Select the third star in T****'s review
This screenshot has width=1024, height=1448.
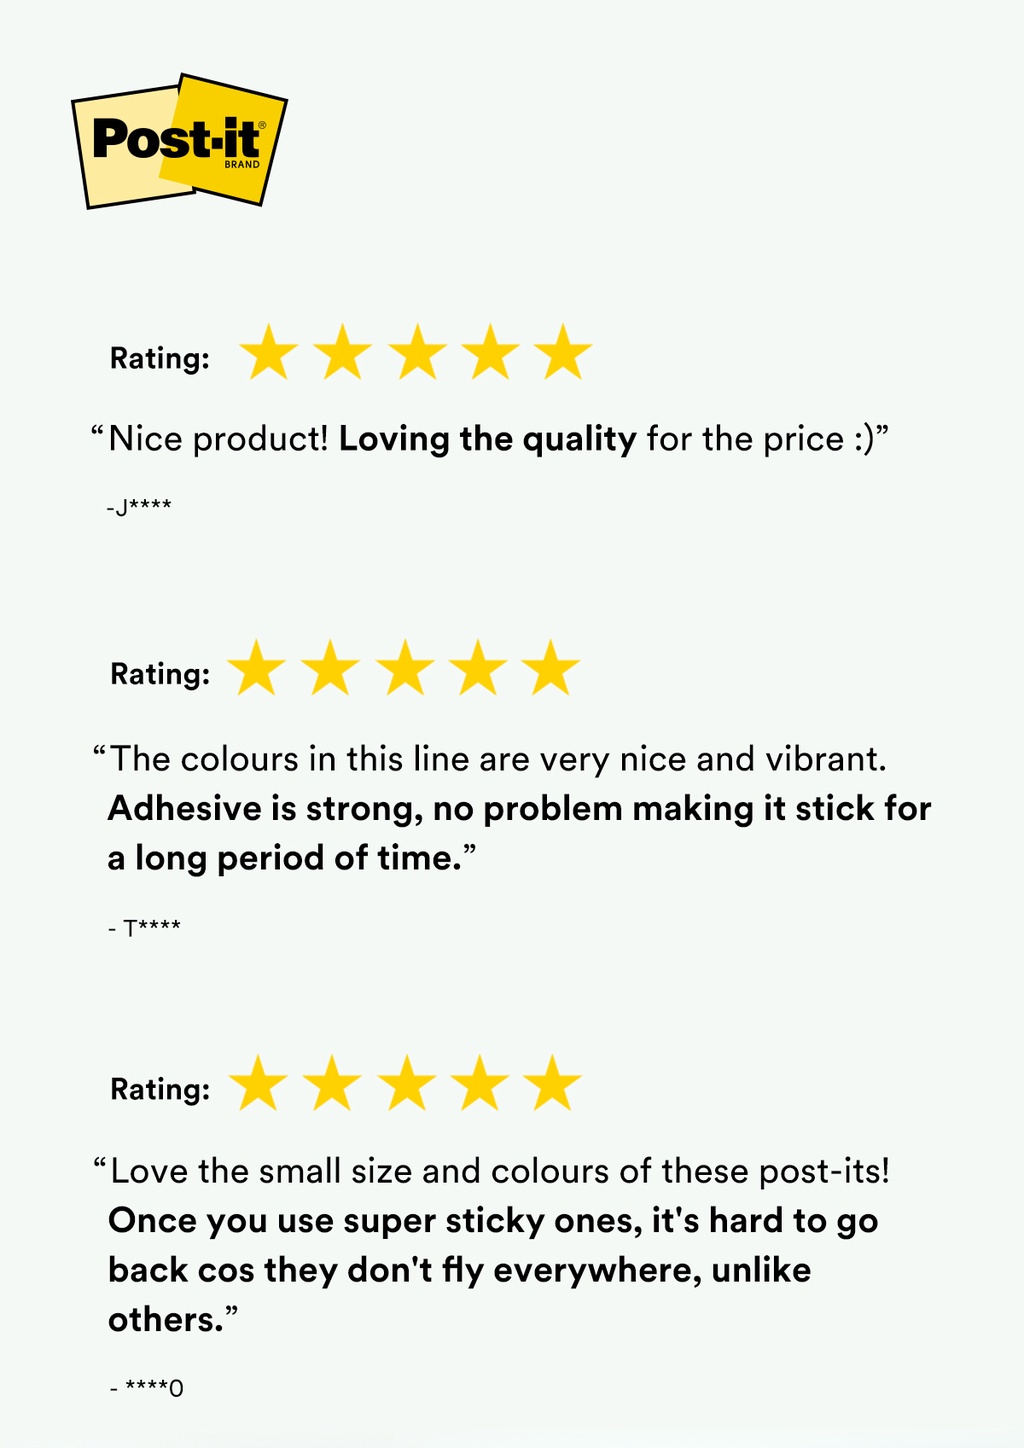coord(405,669)
